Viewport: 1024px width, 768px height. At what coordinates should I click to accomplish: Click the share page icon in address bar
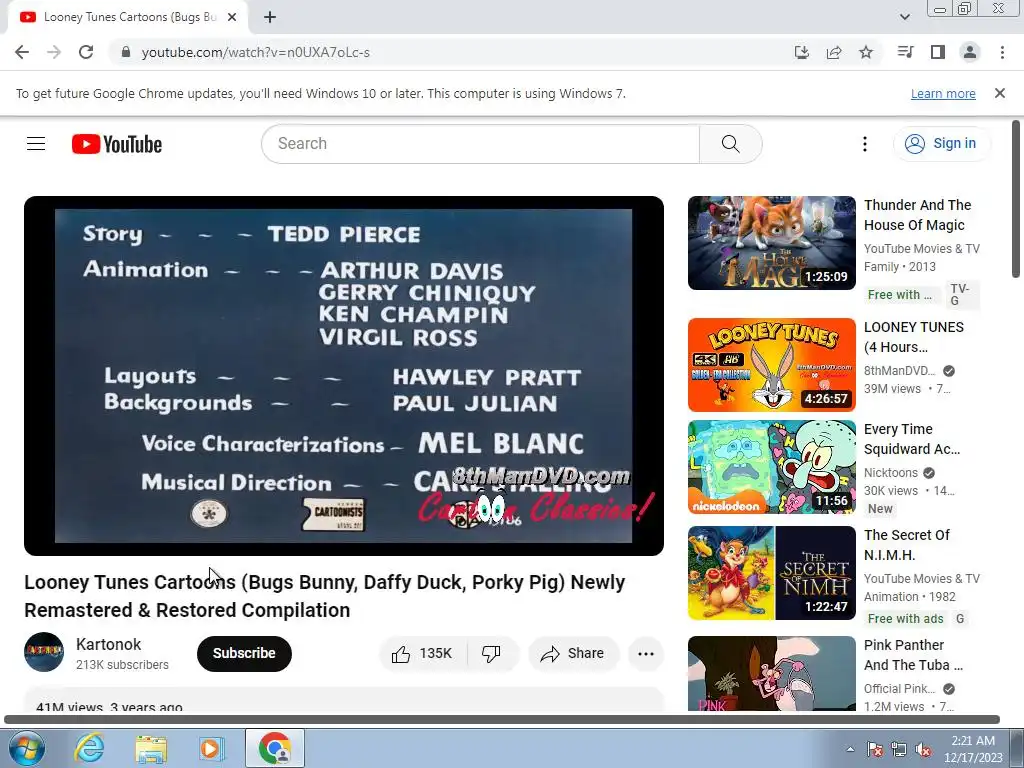tap(834, 52)
